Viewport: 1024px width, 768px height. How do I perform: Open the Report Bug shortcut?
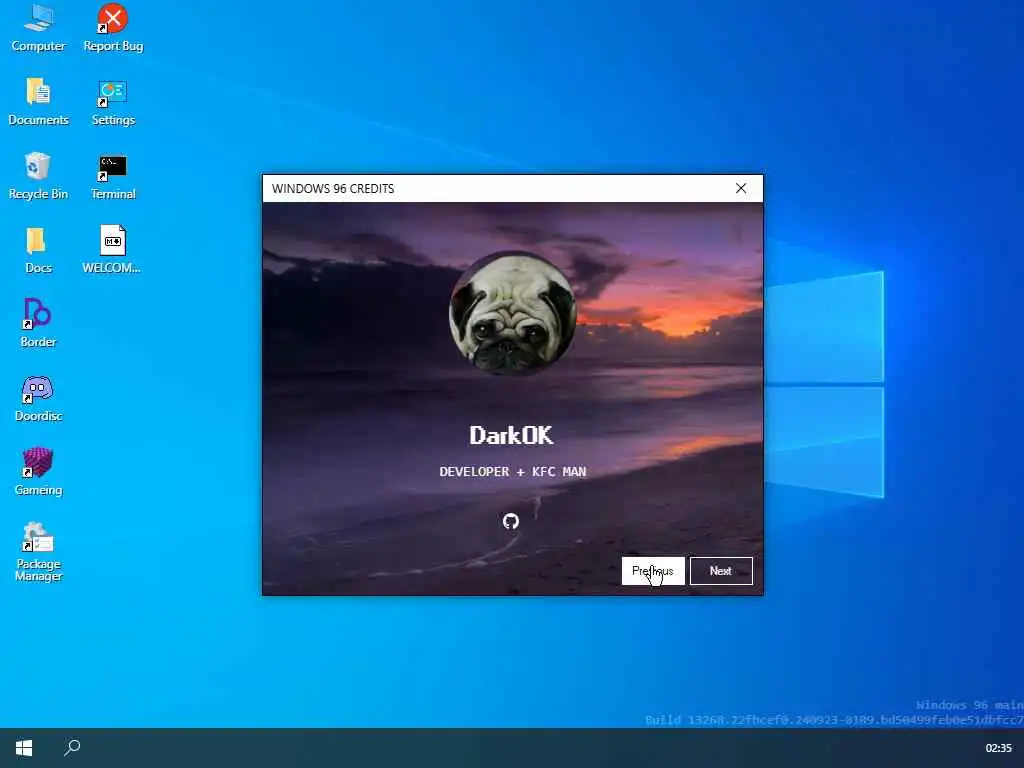tap(113, 27)
